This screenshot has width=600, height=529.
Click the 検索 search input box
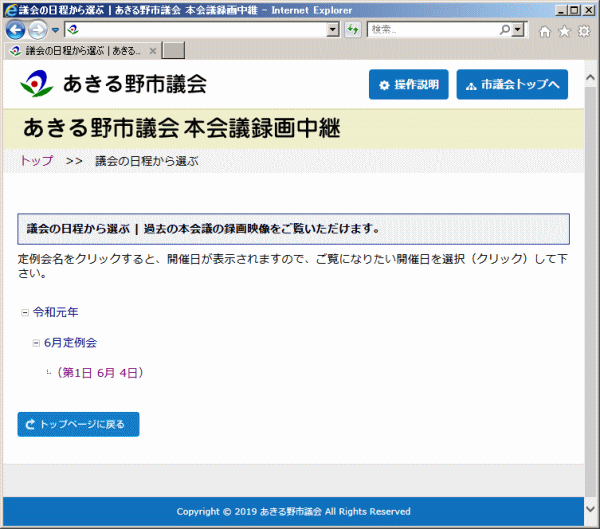click(433, 29)
